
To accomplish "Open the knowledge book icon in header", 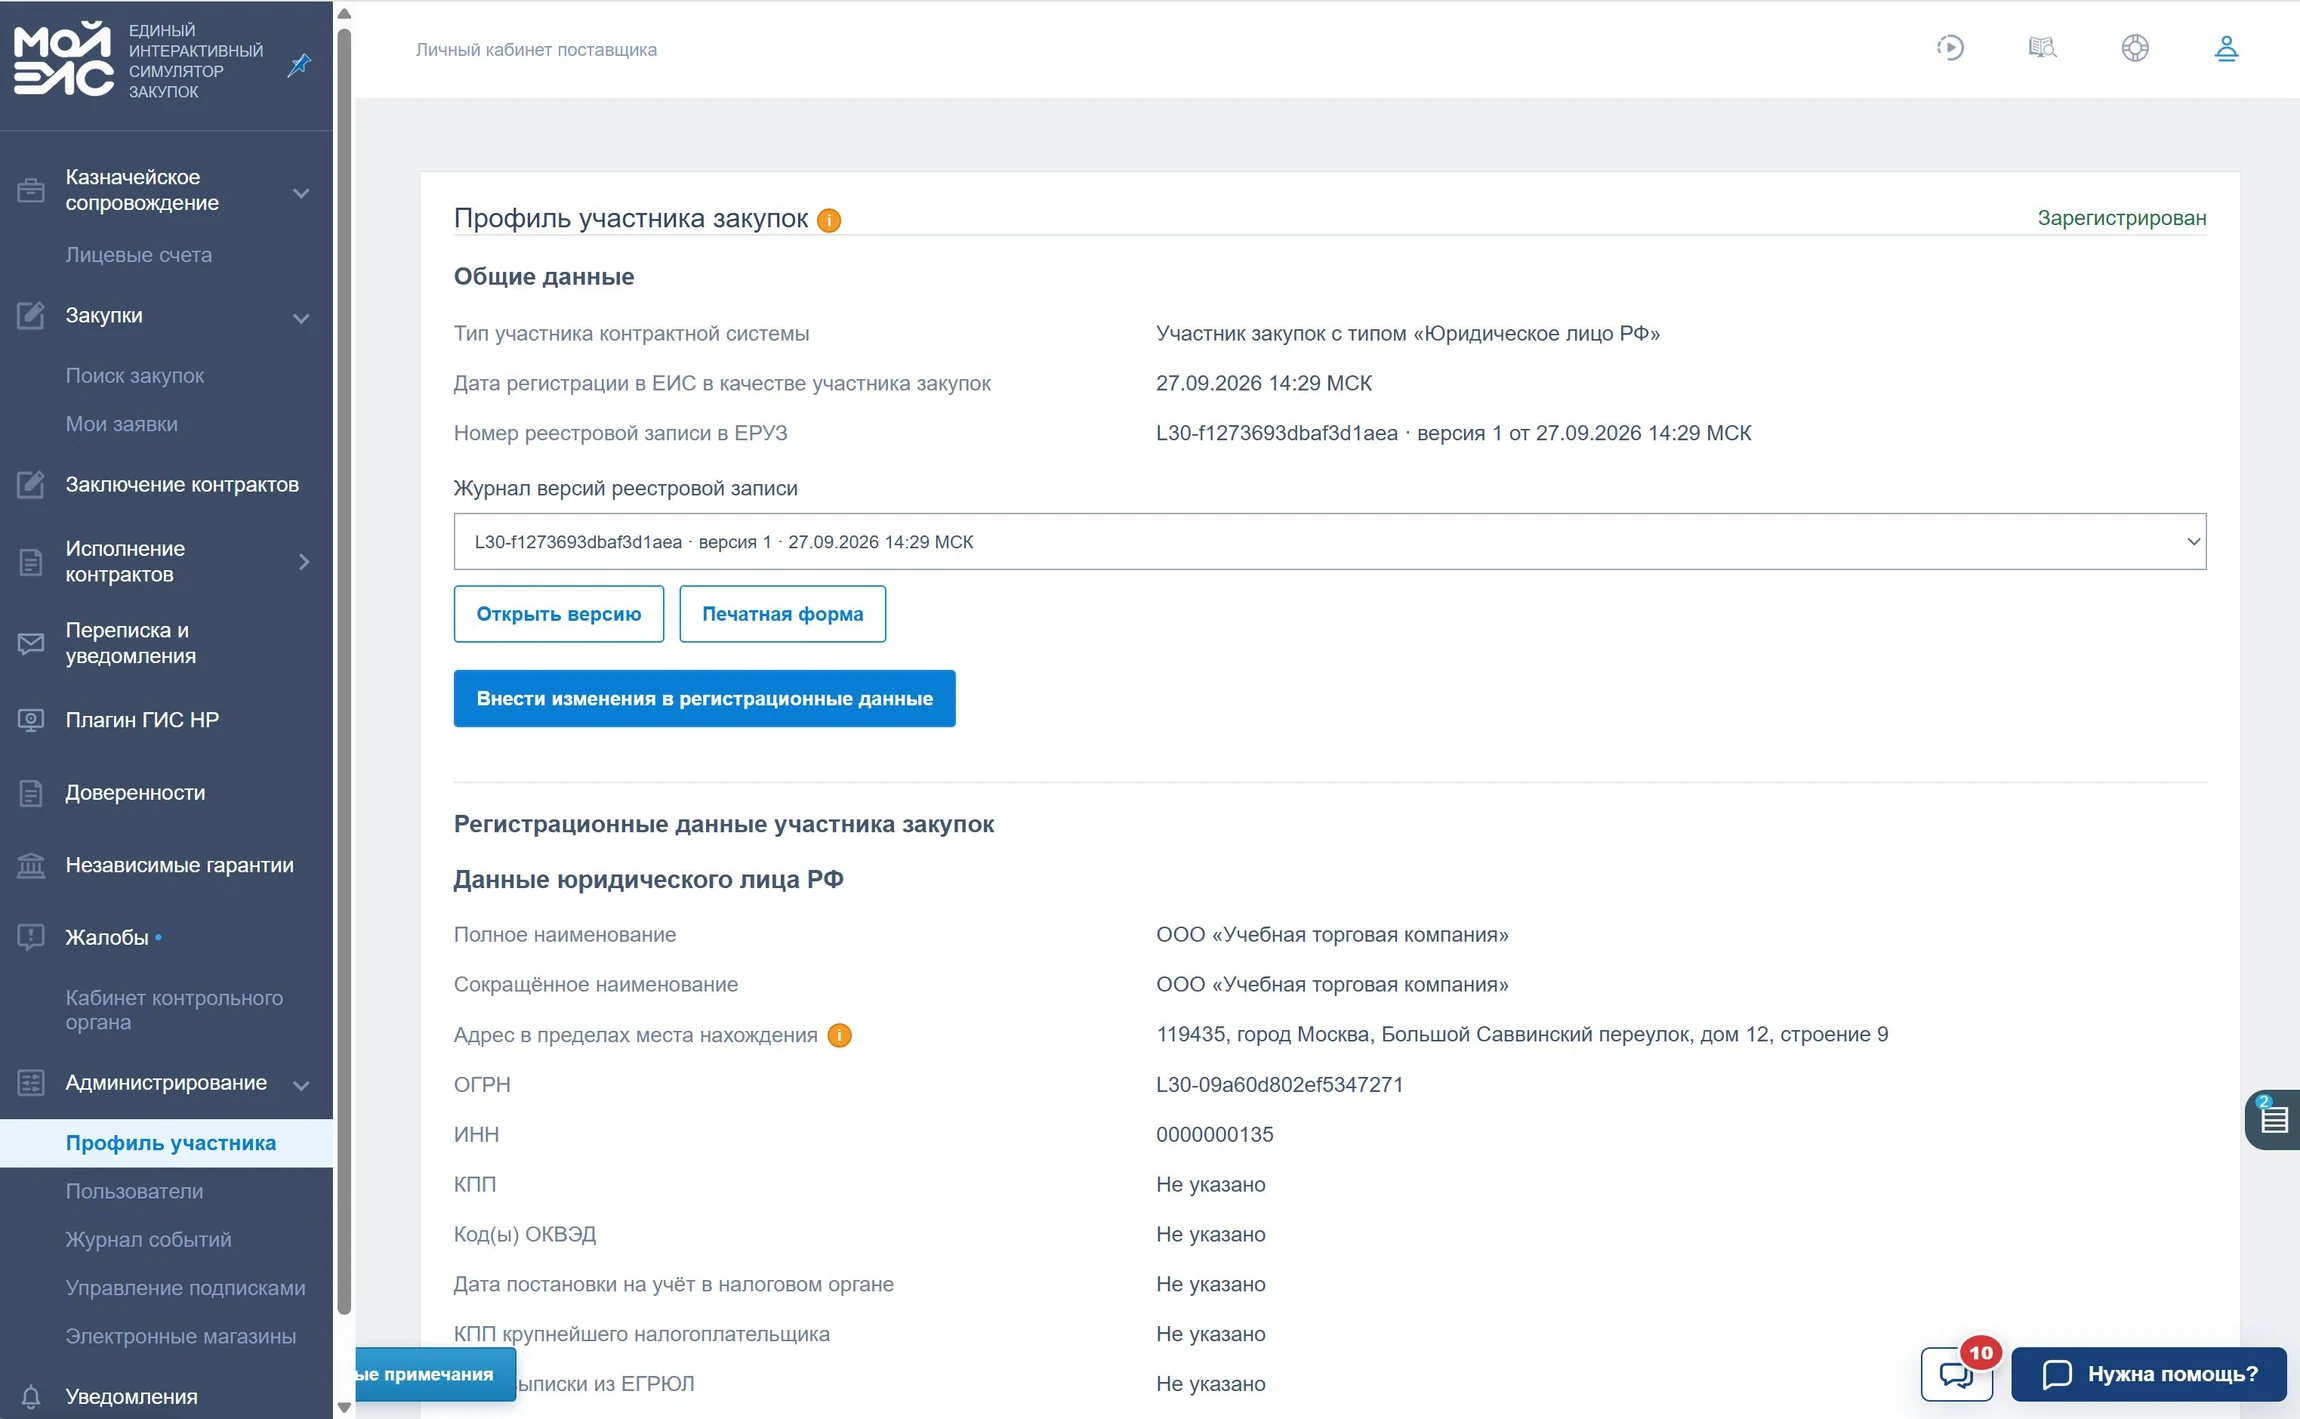I will [x=2042, y=48].
